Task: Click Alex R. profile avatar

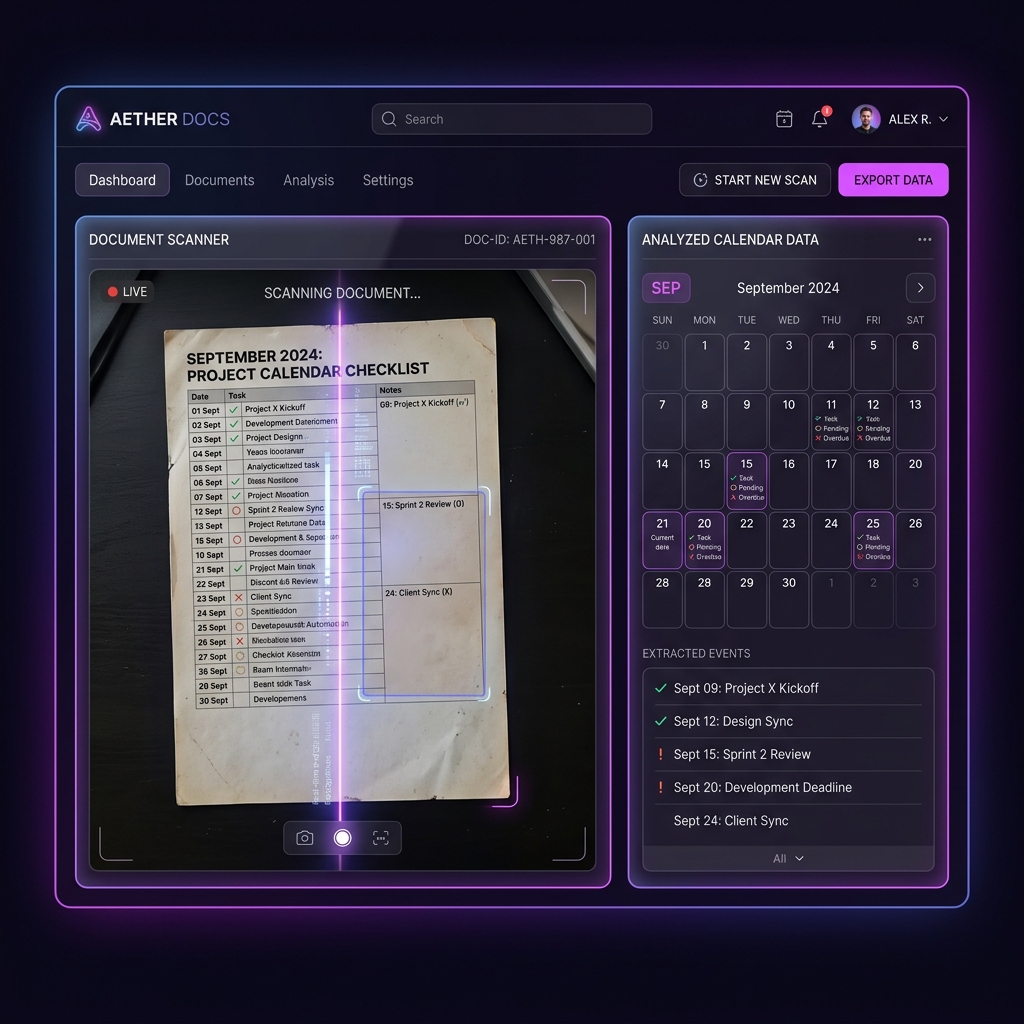Action: pos(866,119)
